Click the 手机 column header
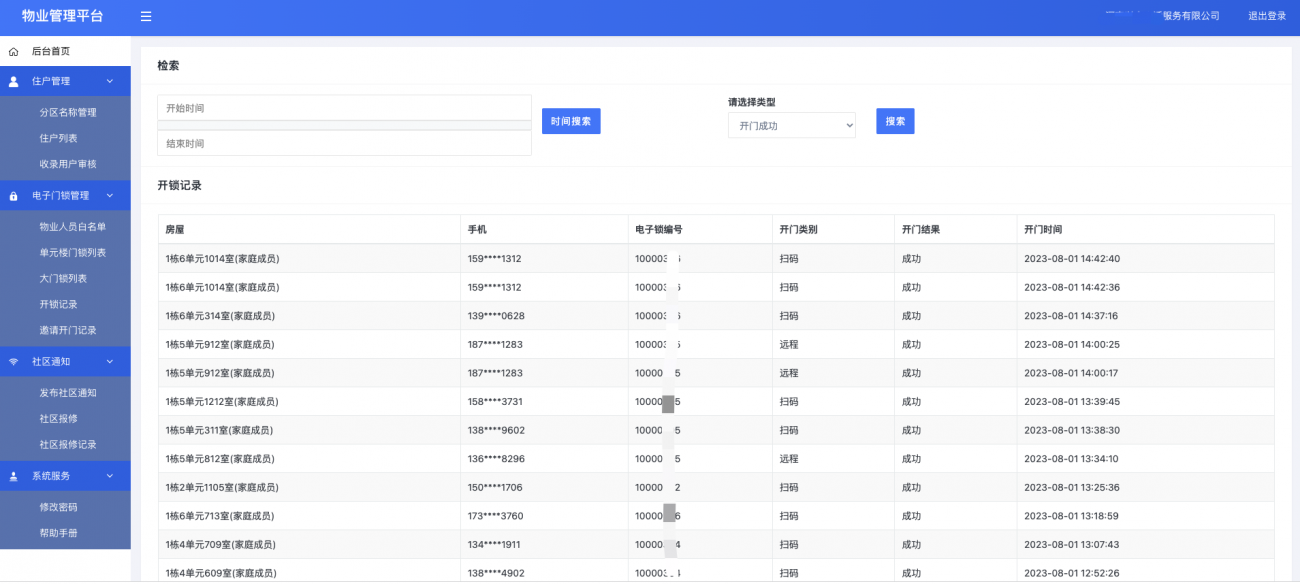 [544, 229]
